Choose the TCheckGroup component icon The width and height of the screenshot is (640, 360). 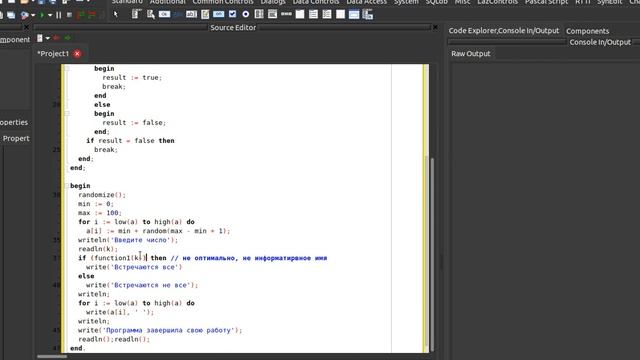pyautogui.click(x=327, y=14)
